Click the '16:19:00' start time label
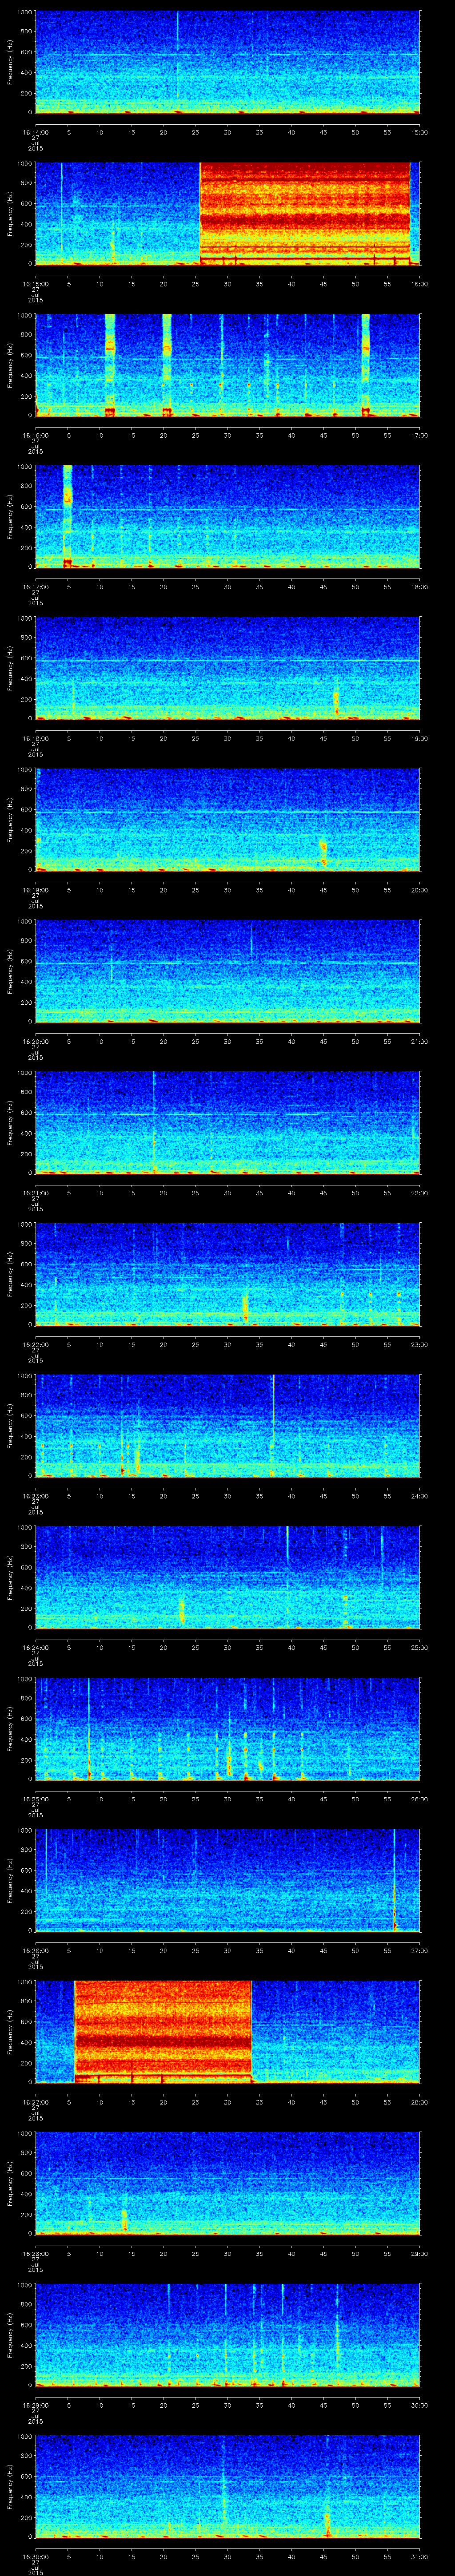This screenshot has height=2576, width=455. (x=35, y=890)
